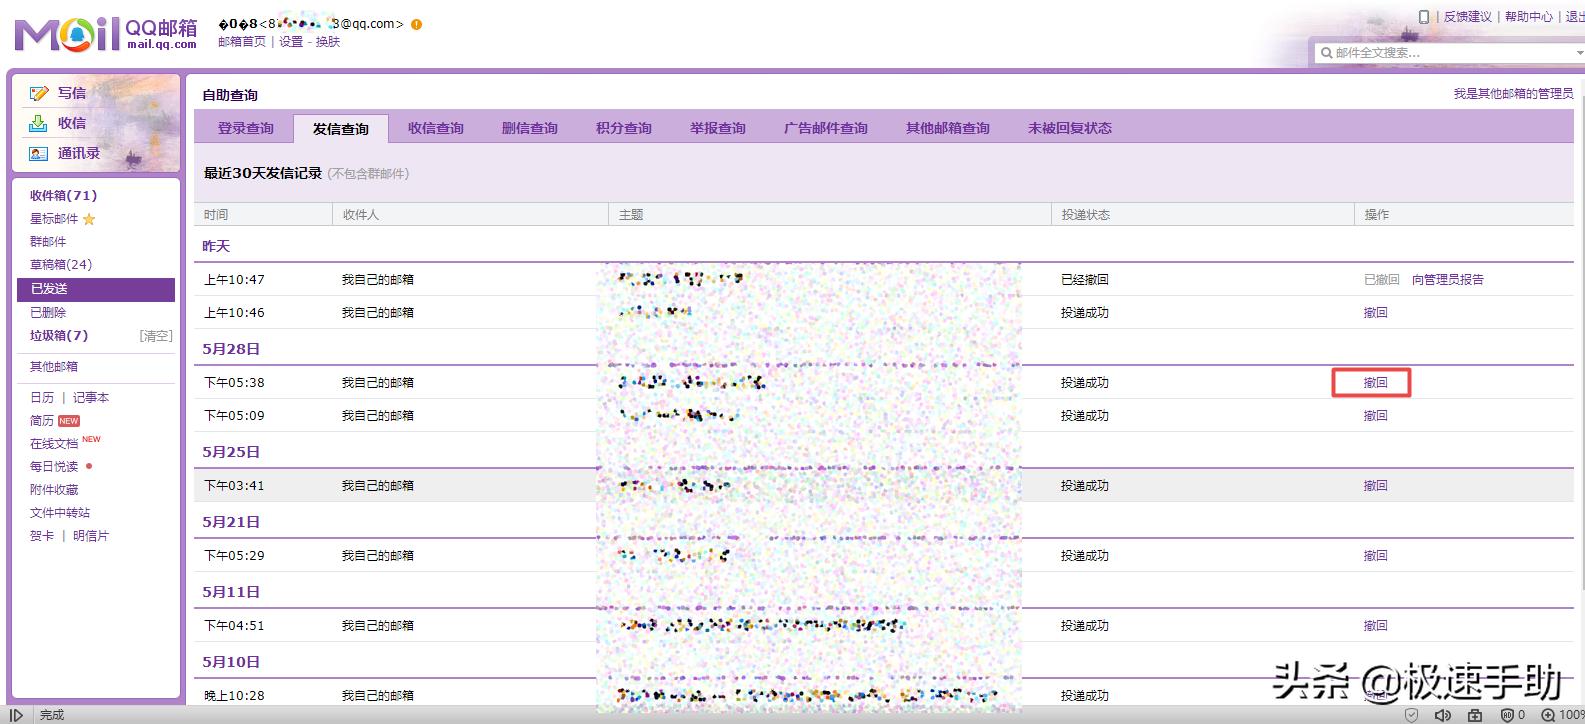Click the 通讯录 contacts icon
The height and width of the screenshot is (724, 1585).
coord(39,153)
